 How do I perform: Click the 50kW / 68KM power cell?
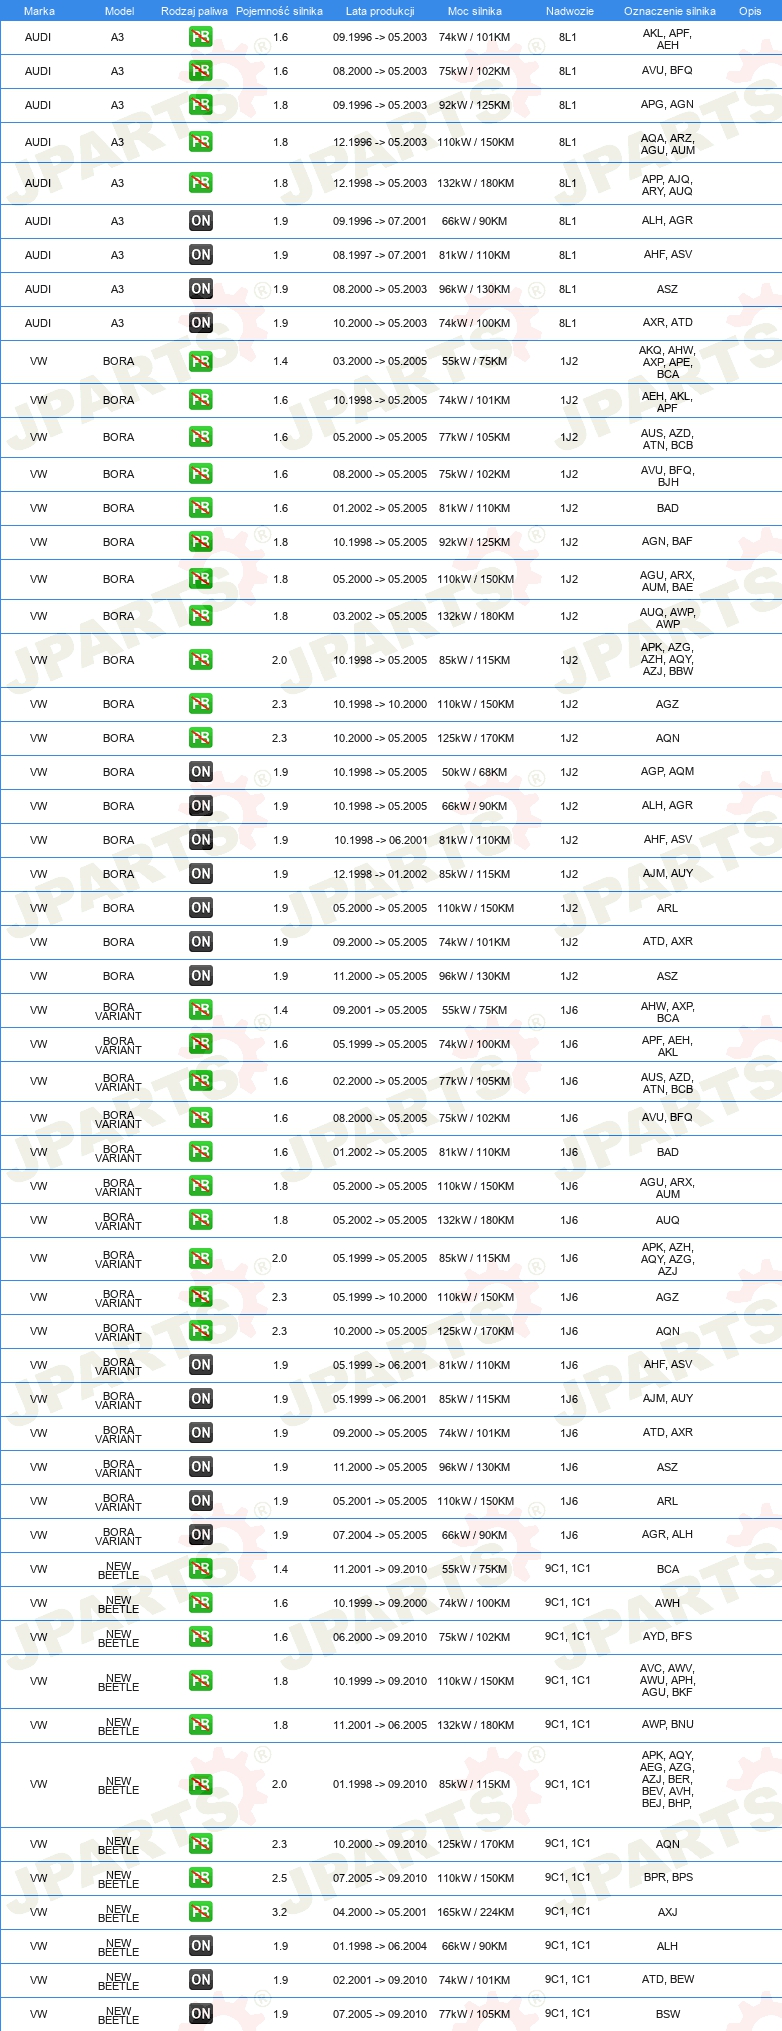click(x=475, y=772)
